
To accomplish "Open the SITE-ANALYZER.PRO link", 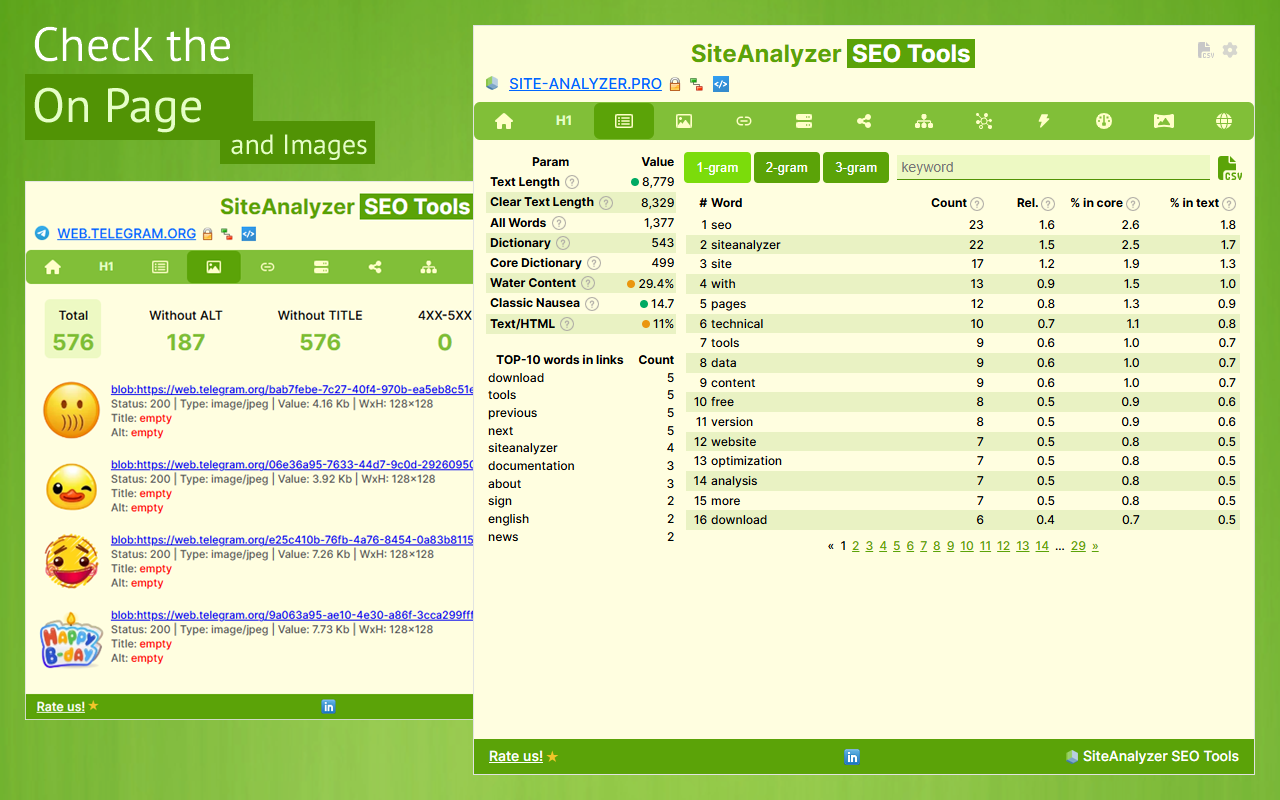I will (585, 84).
